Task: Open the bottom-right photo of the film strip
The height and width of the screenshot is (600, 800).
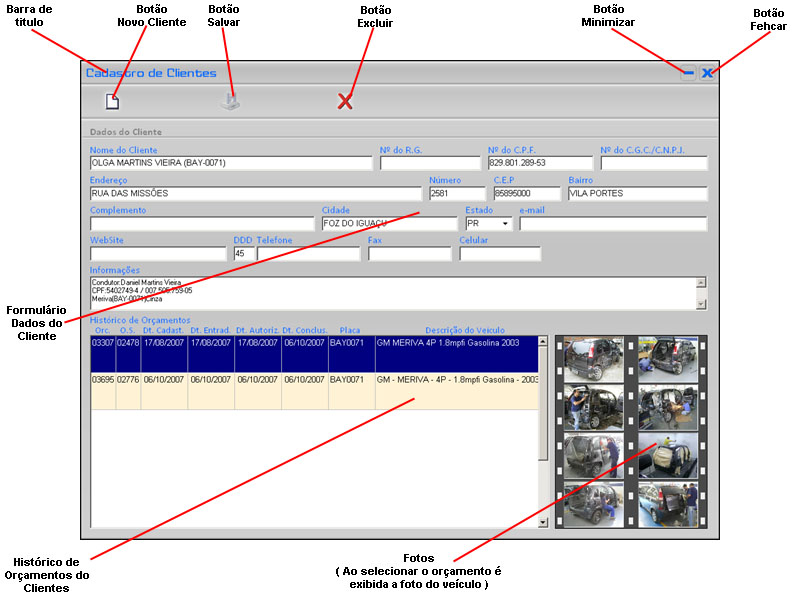Action: click(668, 504)
